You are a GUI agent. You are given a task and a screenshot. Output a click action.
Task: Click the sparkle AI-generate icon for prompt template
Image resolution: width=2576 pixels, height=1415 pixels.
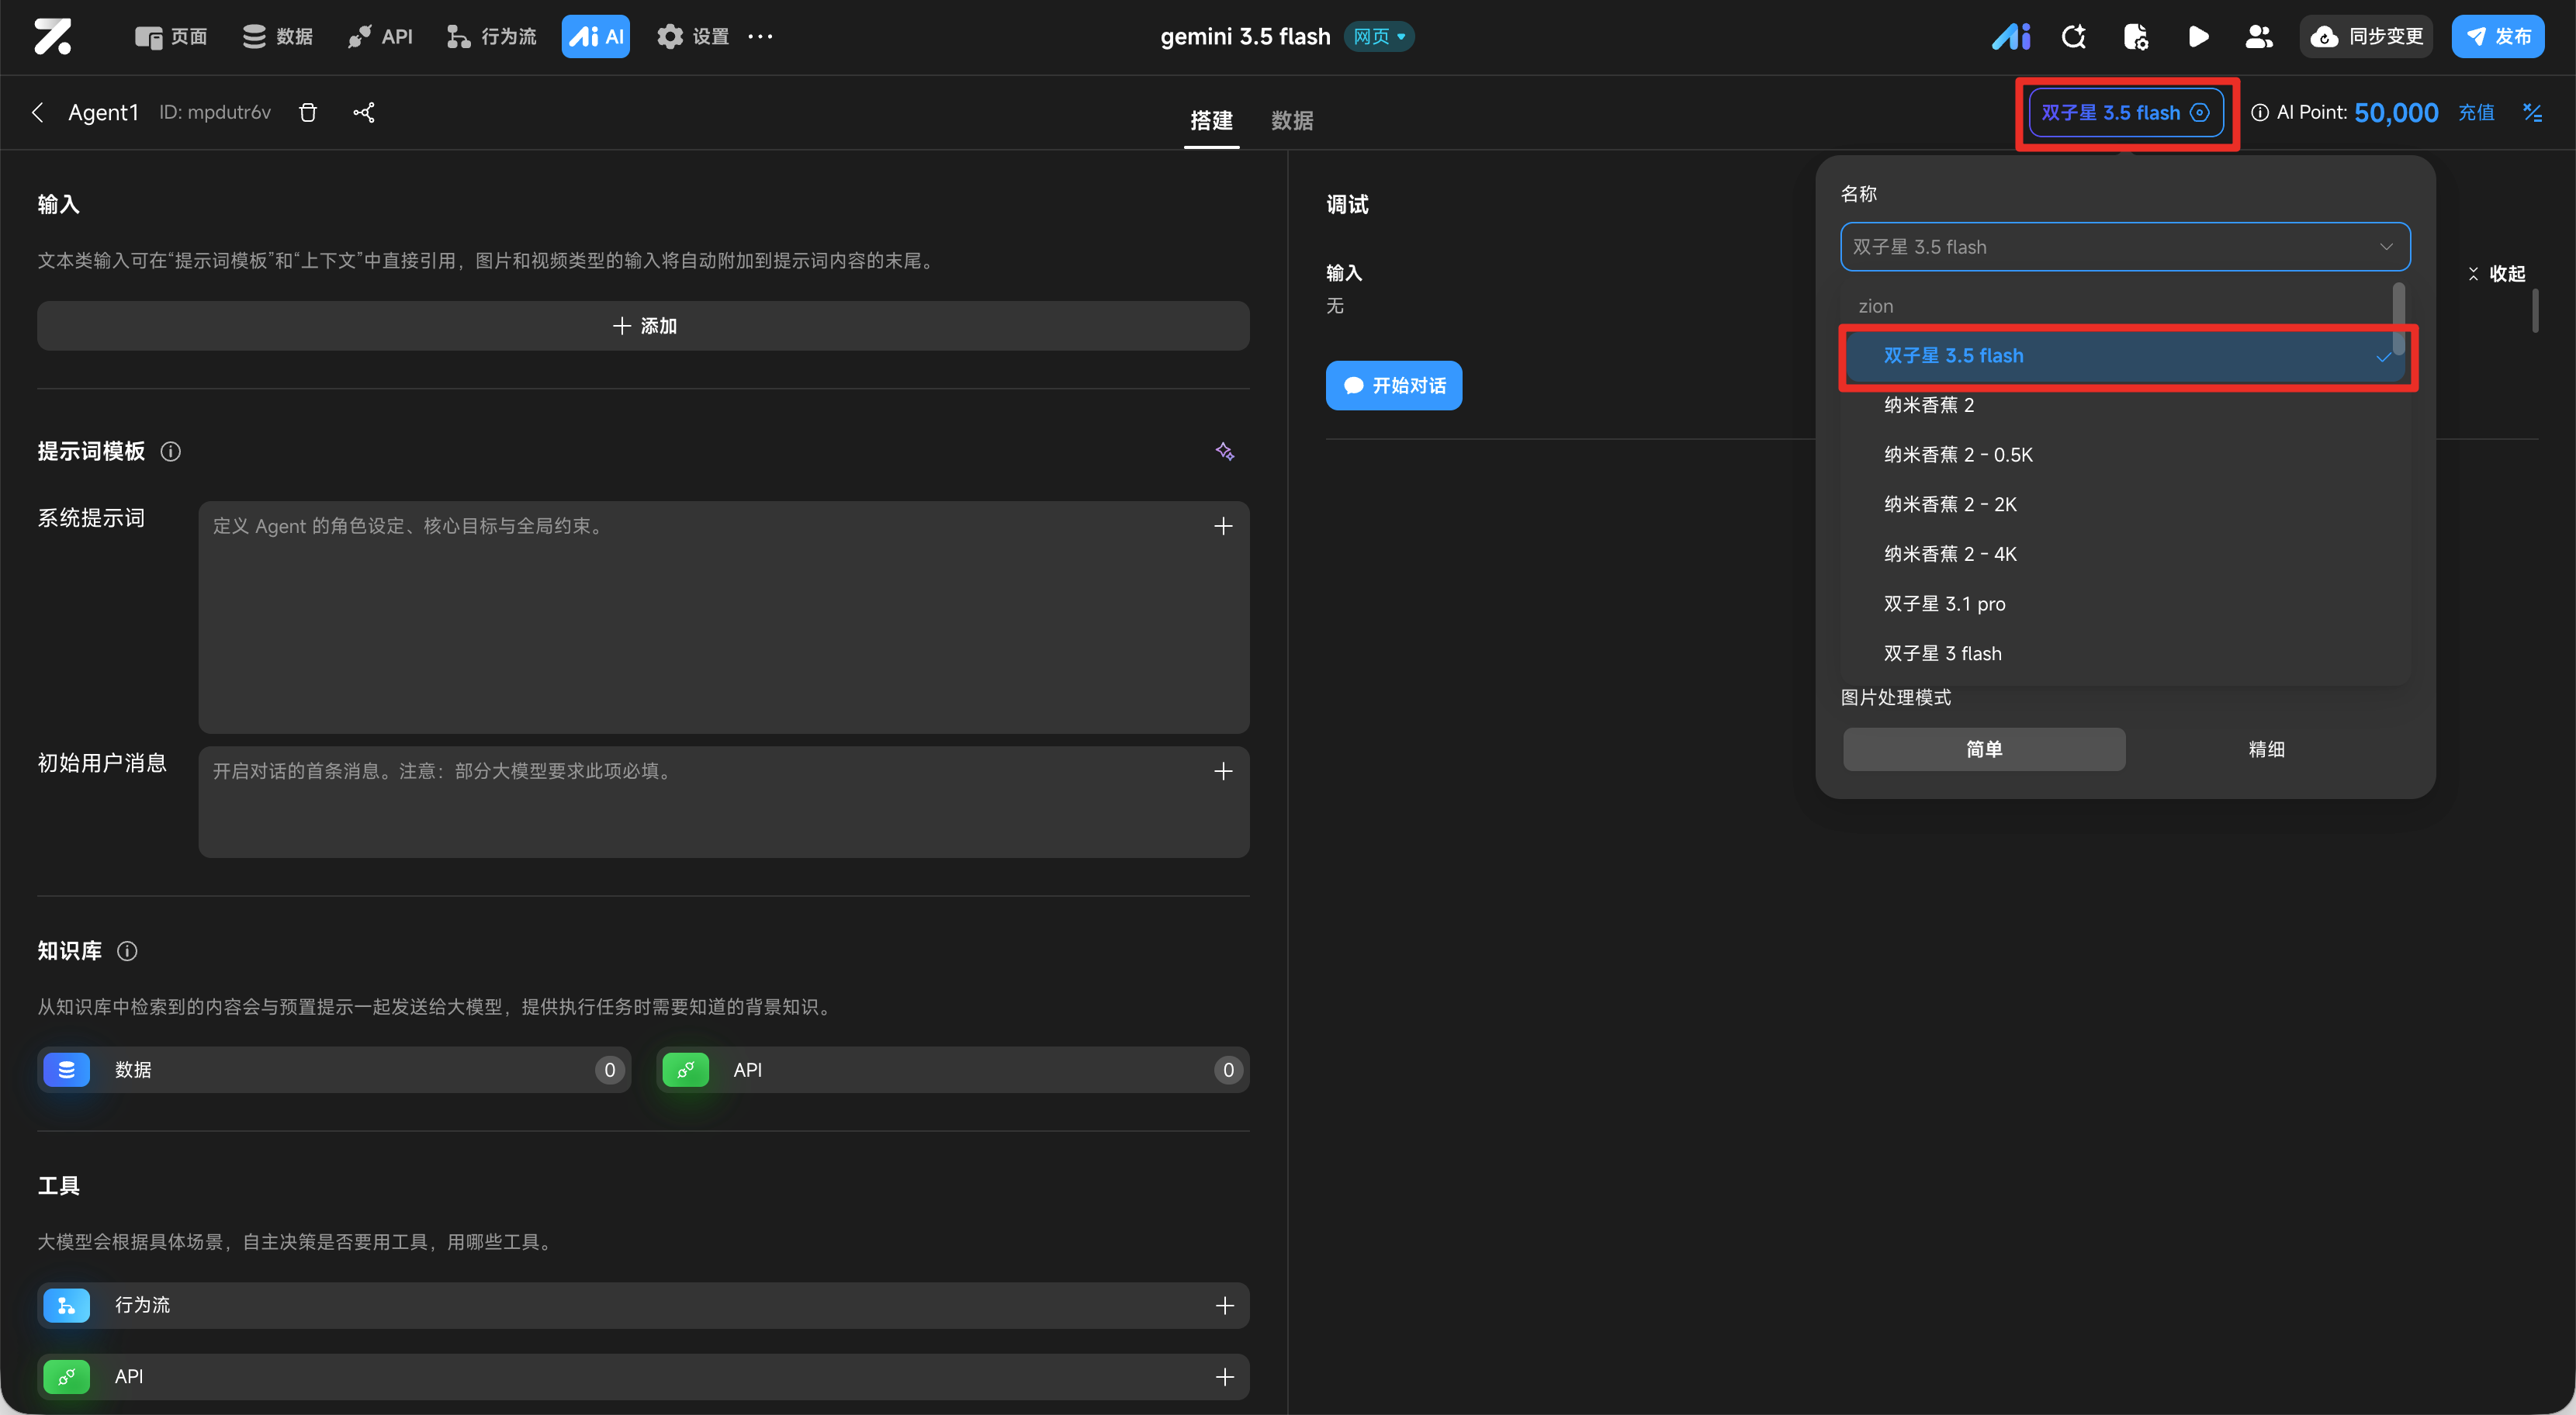tap(1225, 452)
